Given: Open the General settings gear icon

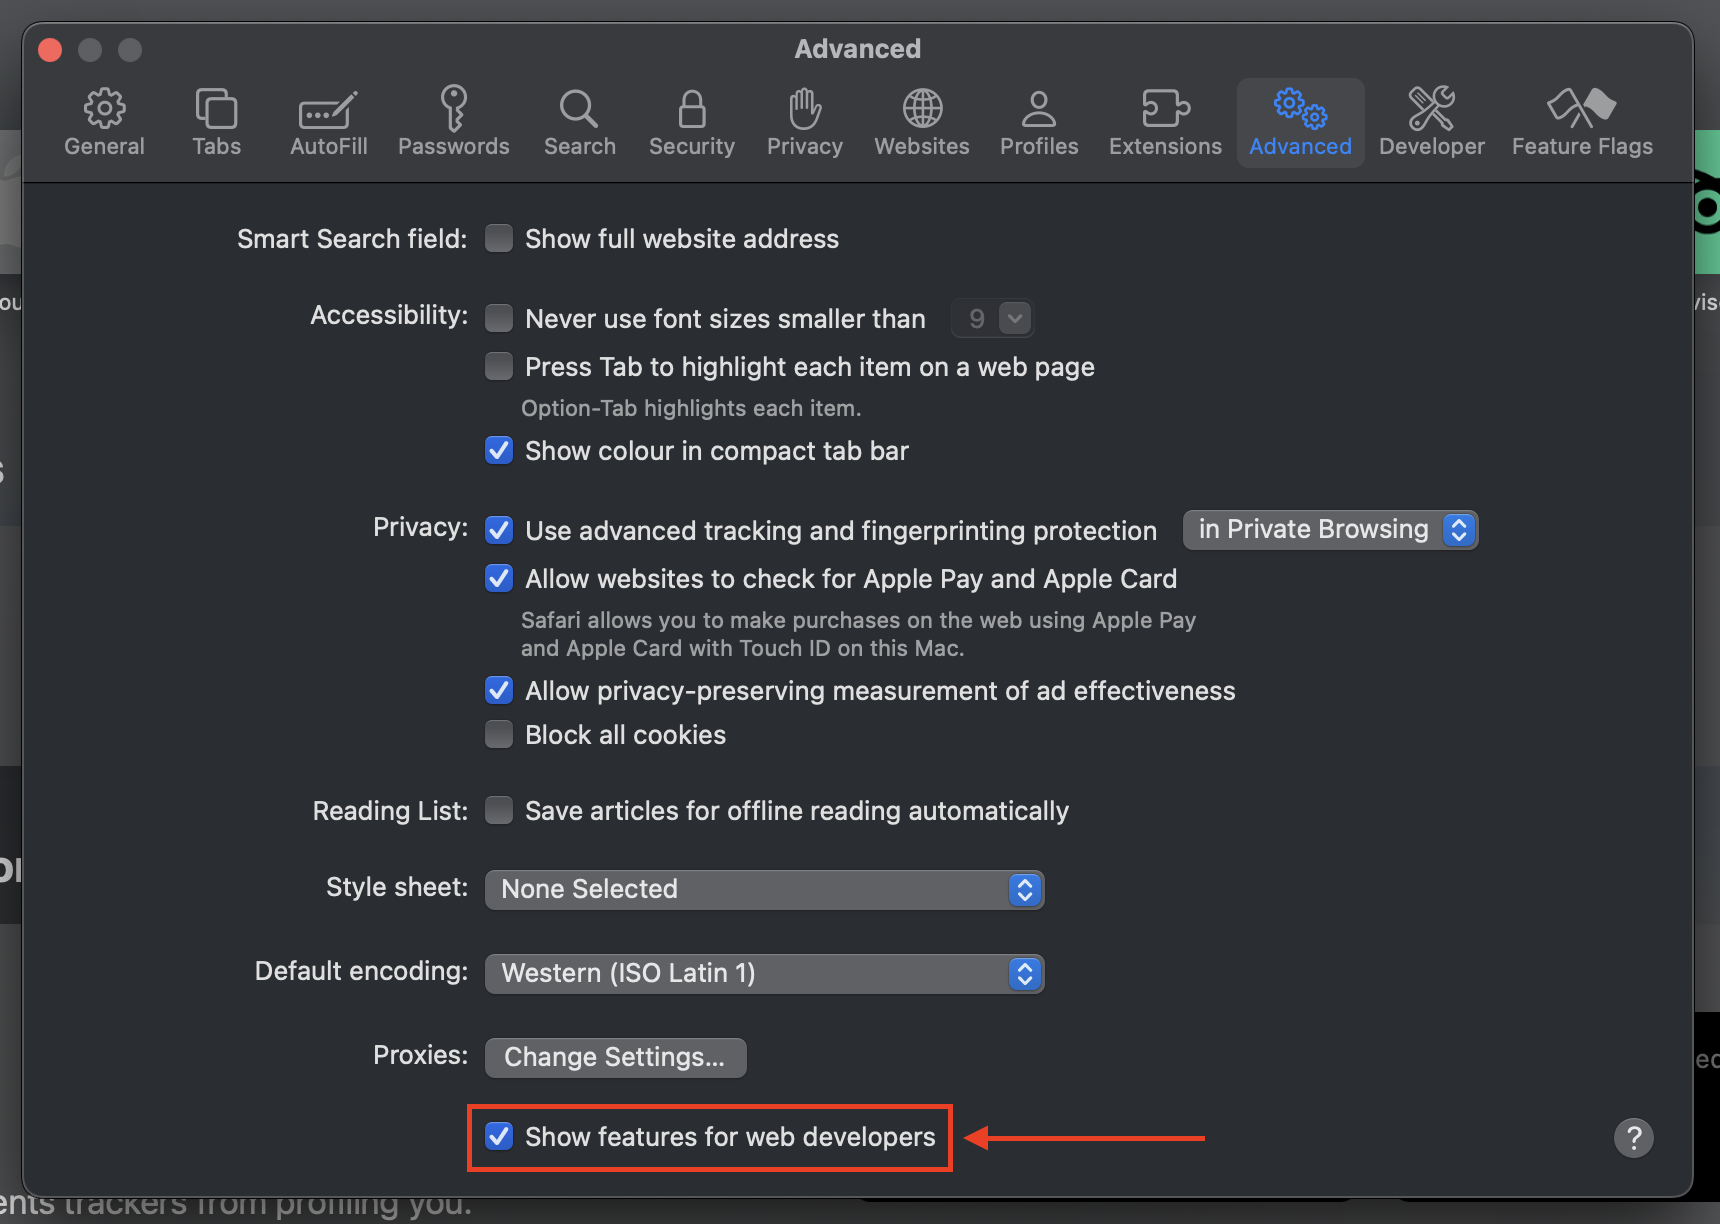Looking at the screenshot, I should pos(104,108).
